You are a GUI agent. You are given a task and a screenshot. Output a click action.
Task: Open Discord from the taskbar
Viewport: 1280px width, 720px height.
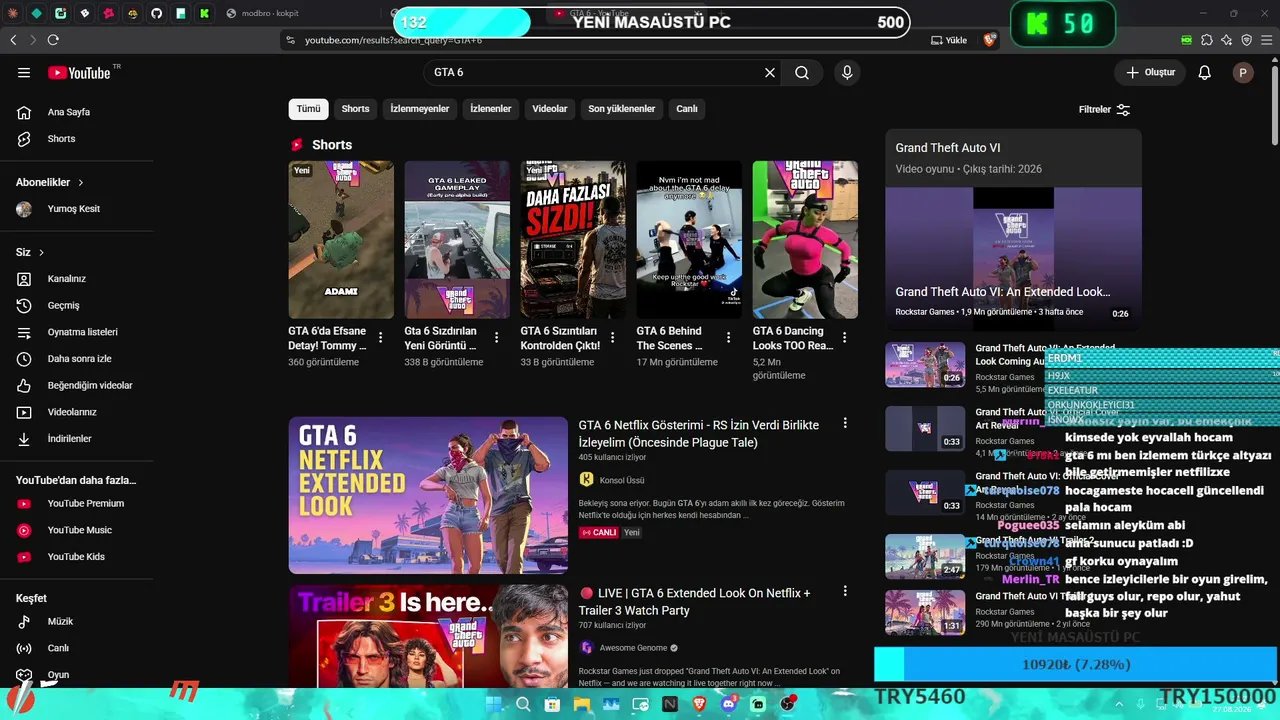click(x=728, y=704)
